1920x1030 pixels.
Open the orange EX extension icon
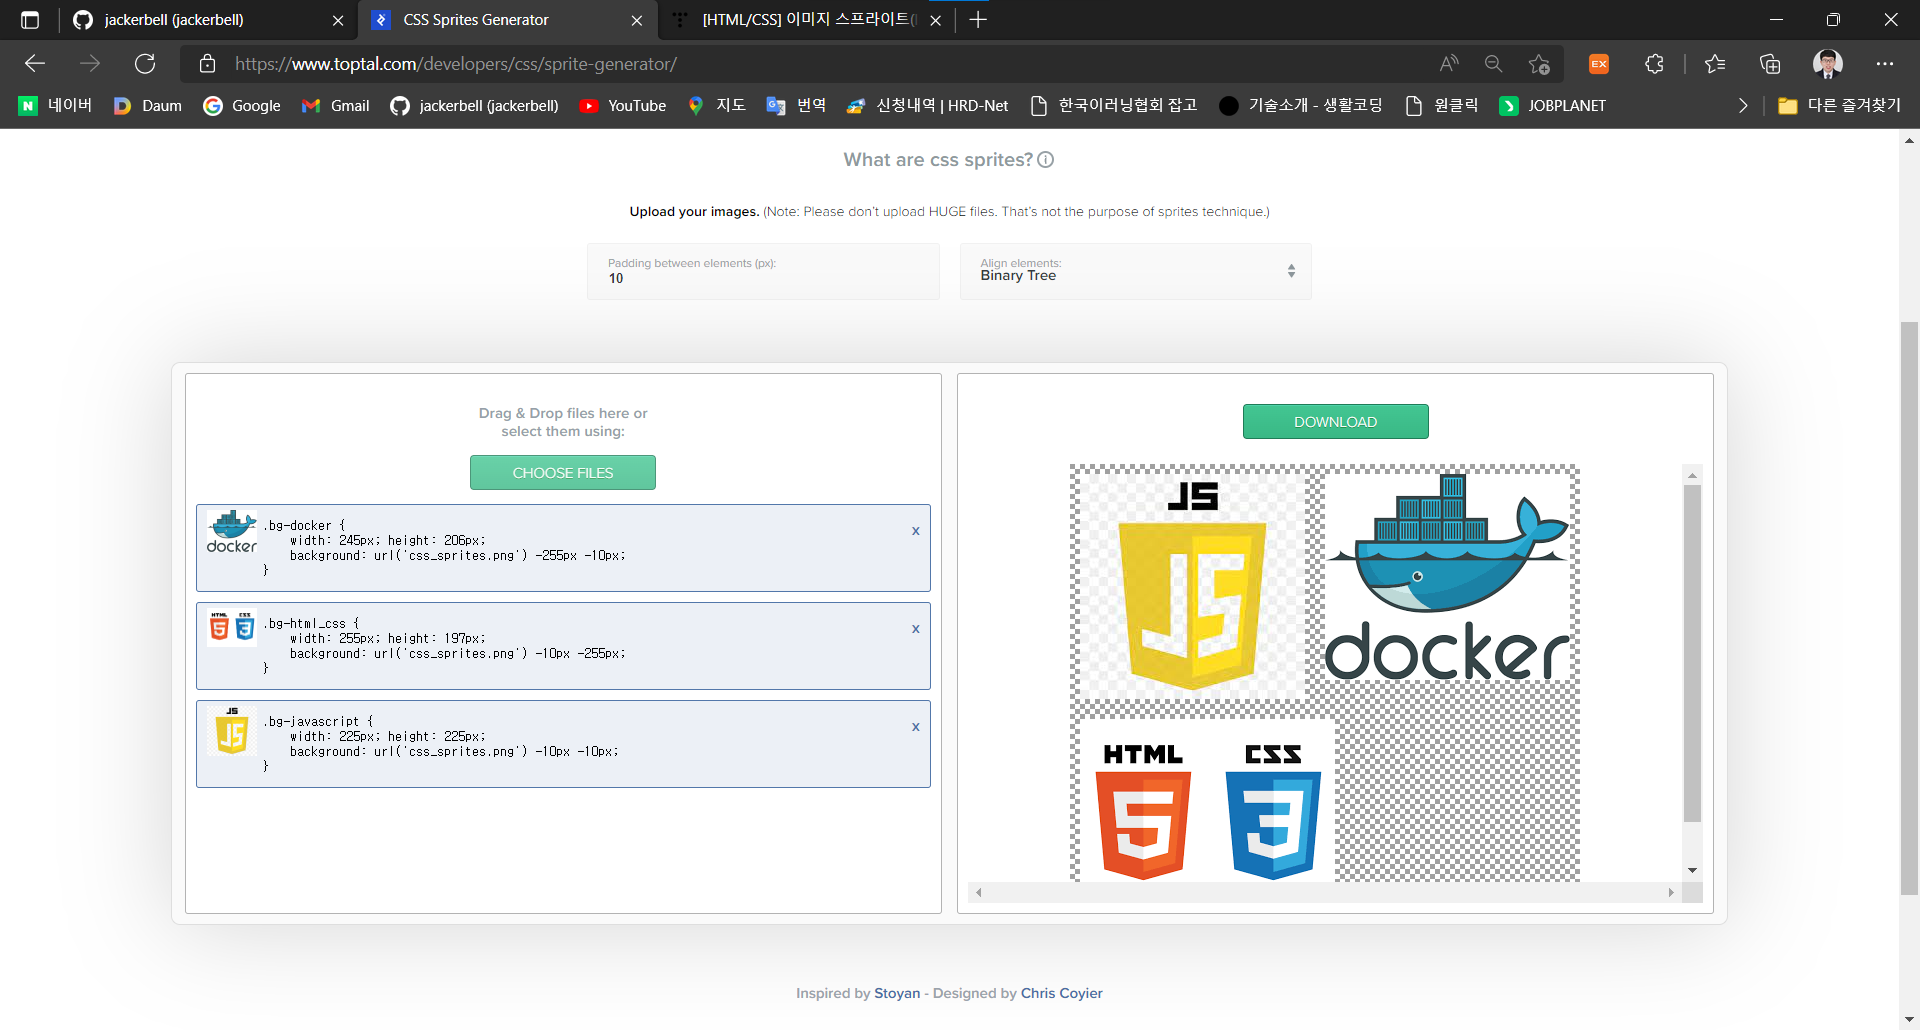tap(1599, 64)
